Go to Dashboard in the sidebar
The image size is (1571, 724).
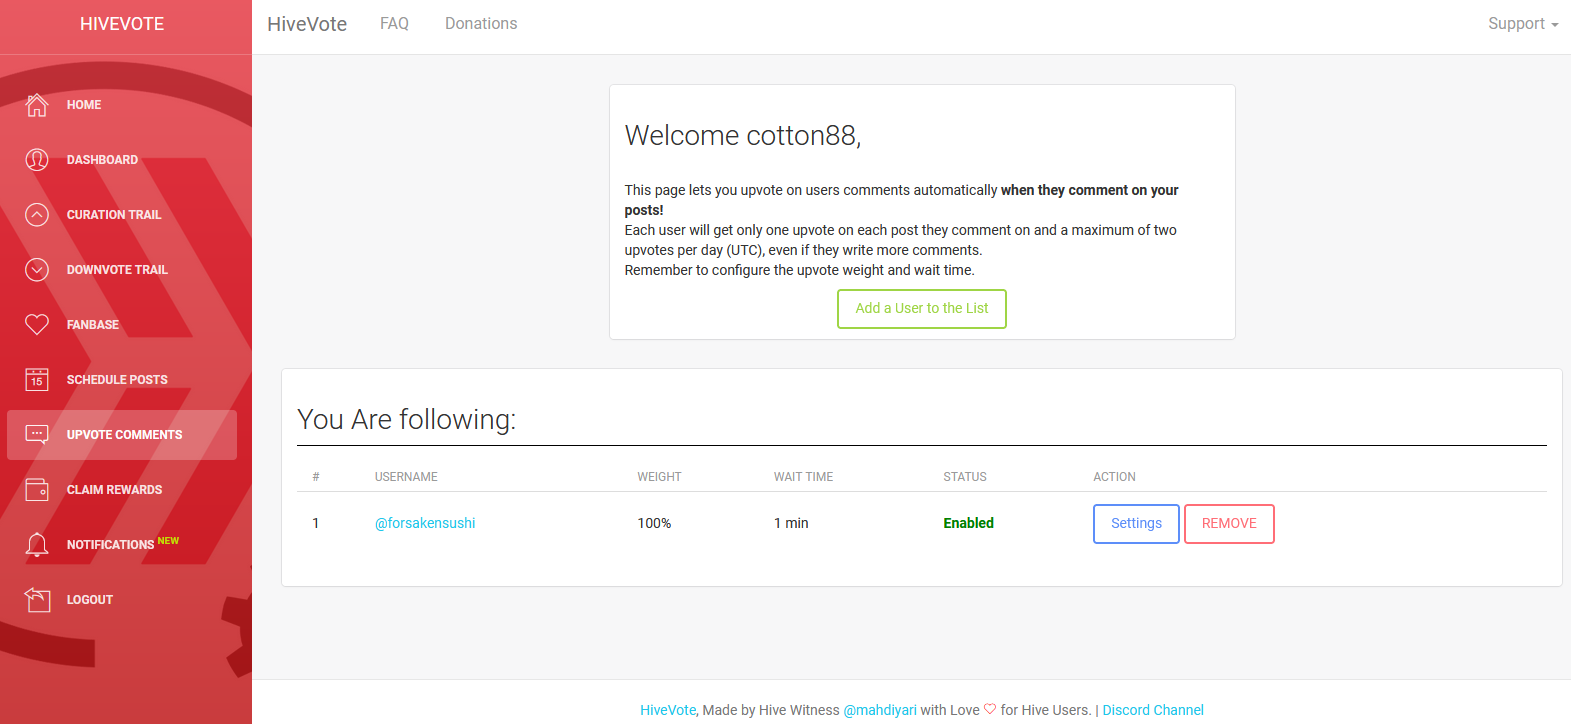pos(122,160)
